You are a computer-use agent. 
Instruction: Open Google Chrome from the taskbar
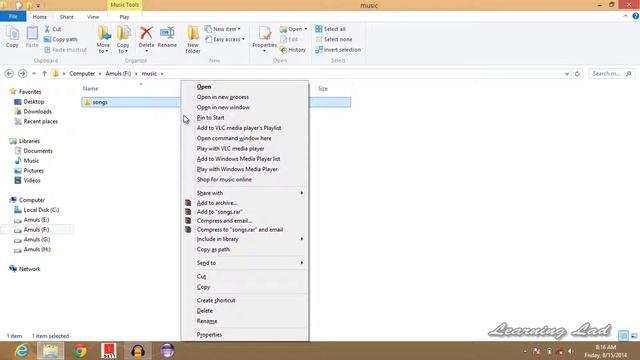(x=80, y=351)
